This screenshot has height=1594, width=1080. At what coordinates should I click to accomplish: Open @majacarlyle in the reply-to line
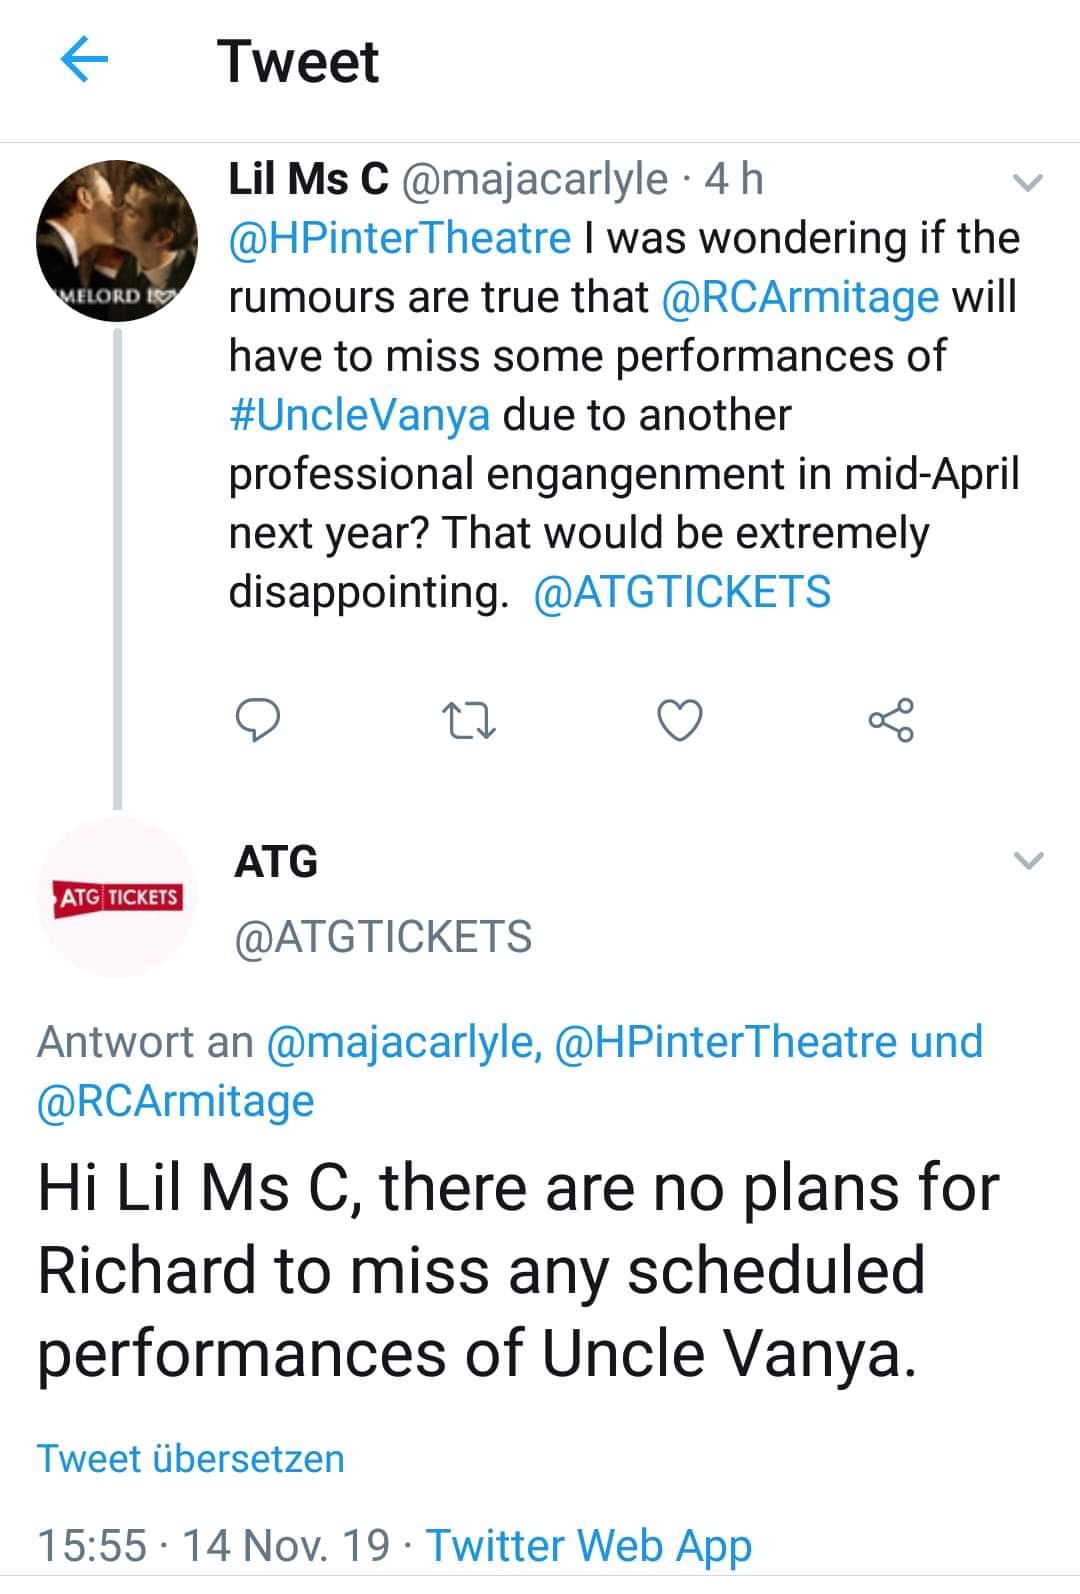tap(403, 1042)
